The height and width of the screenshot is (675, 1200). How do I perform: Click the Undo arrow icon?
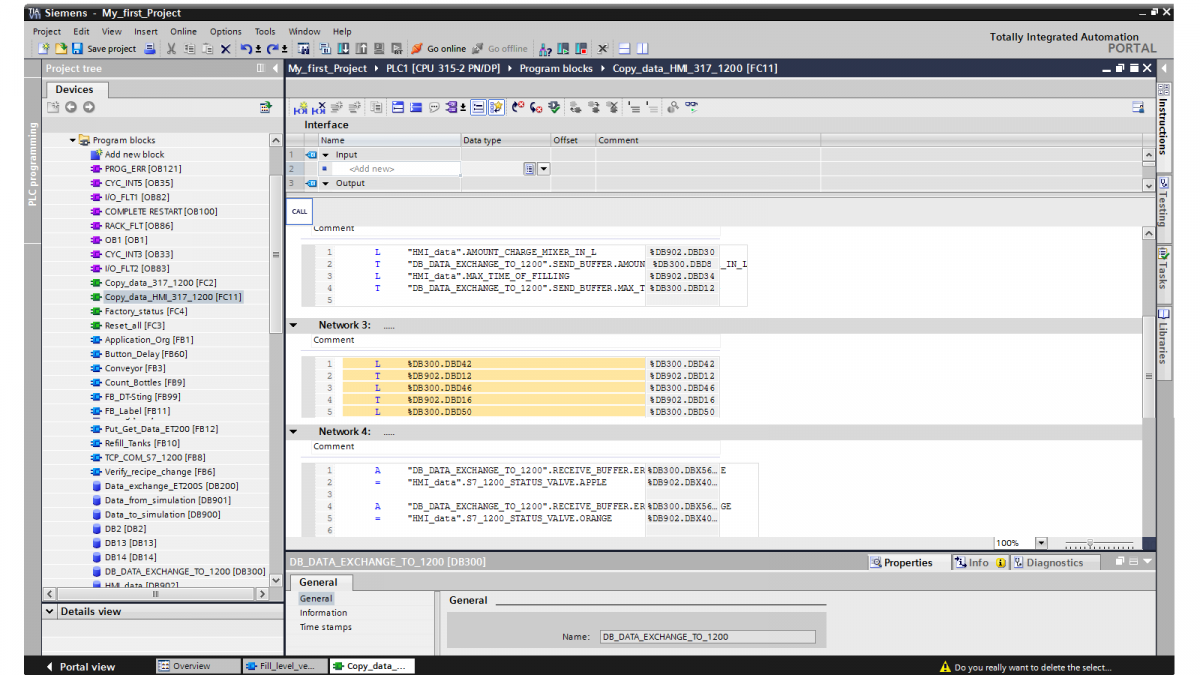tap(245, 48)
